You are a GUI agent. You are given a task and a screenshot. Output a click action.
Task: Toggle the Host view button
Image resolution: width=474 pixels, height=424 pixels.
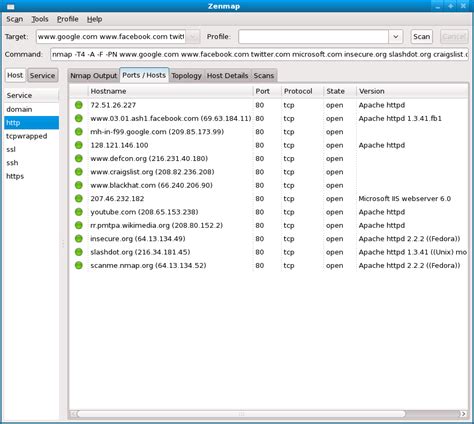(15, 75)
